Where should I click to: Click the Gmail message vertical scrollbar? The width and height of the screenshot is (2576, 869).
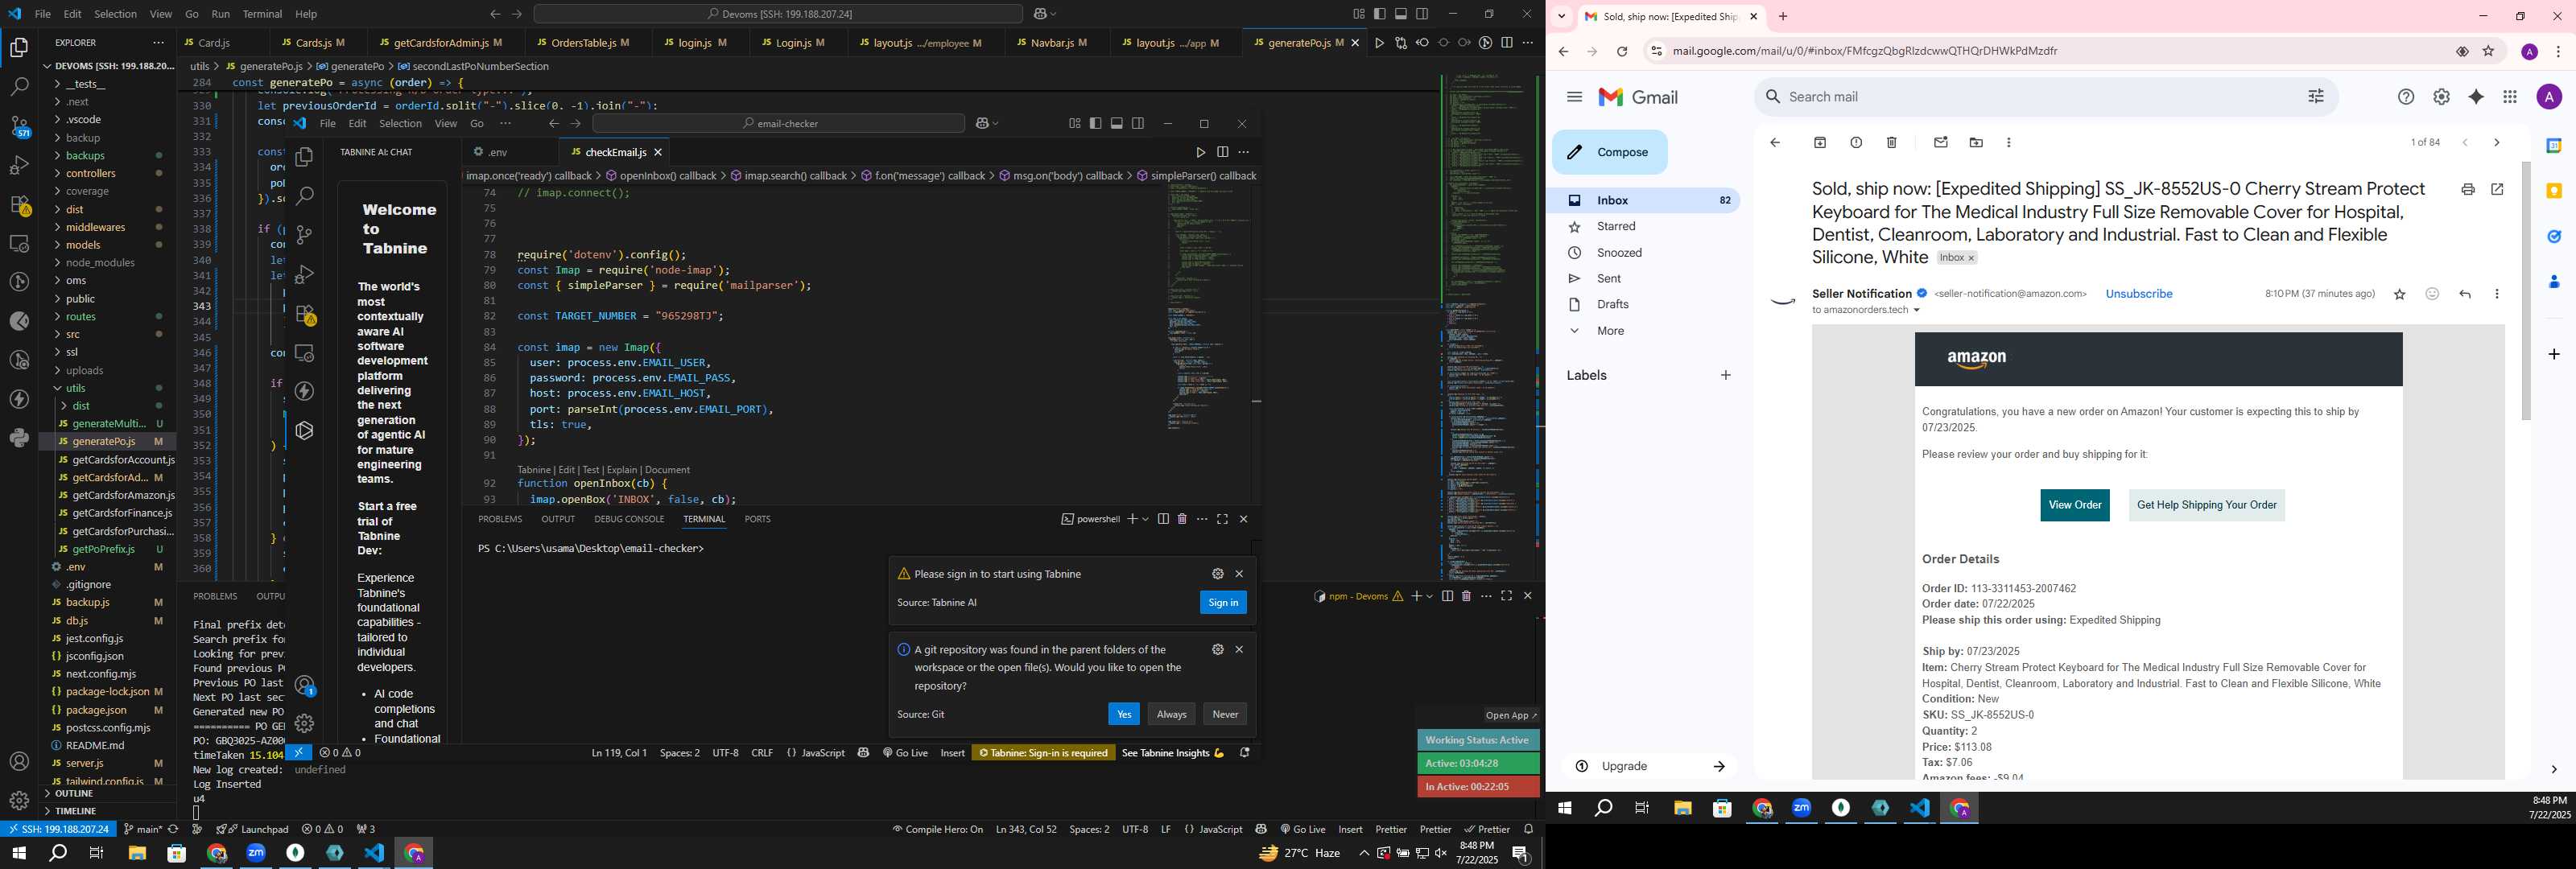click(2526, 290)
